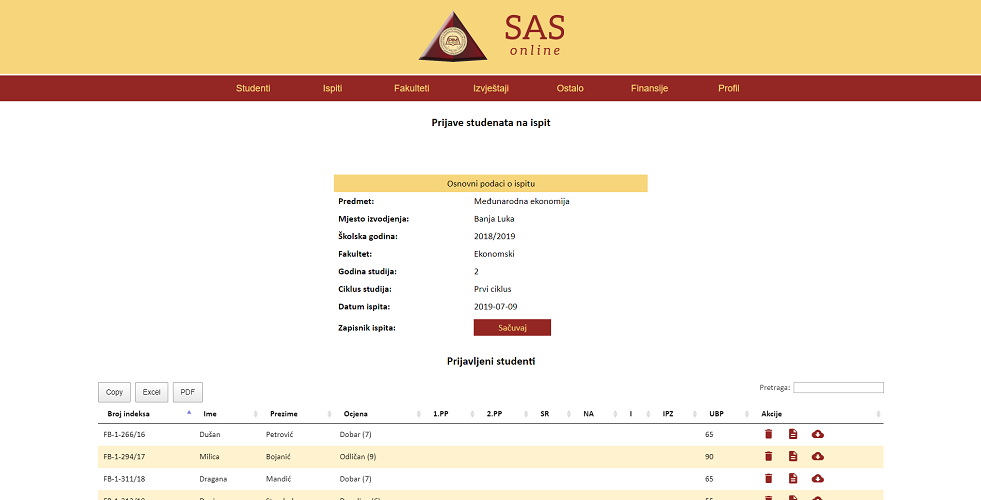Click cloud download icon for Dušan Petrović
The image size is (981, 500).
tap(818, 434)
